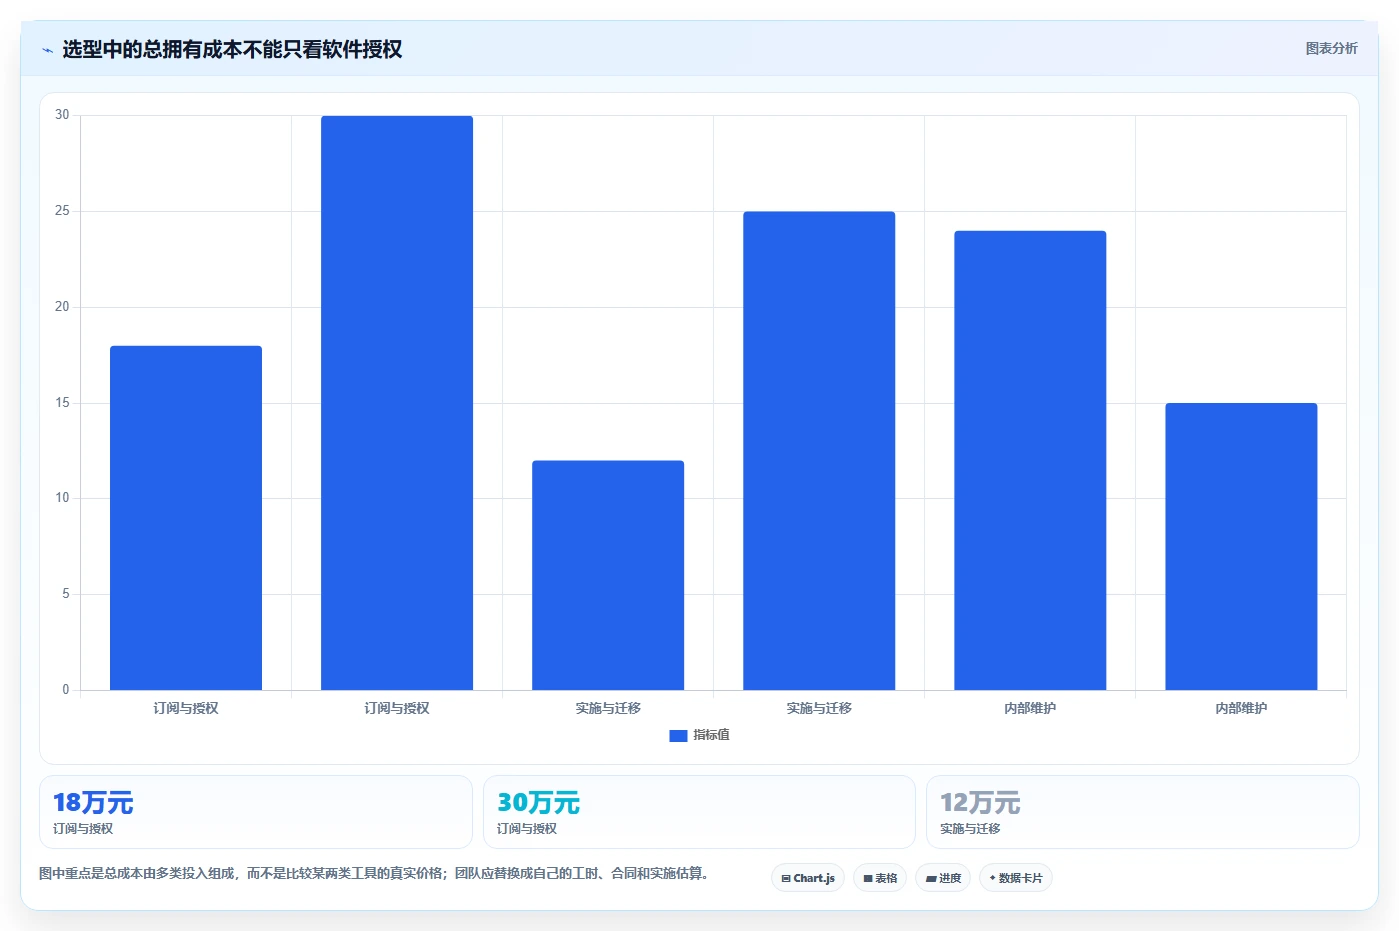Select the 进度 chip
Image resolution: width=1399 pixels, height=931 pixels.
pyautogui.click(x=943, y=878)
